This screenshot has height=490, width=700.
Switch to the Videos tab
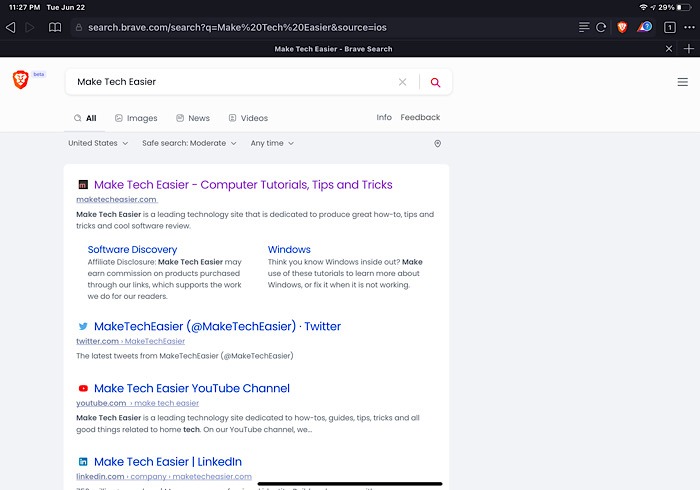[x=248, y=118]
